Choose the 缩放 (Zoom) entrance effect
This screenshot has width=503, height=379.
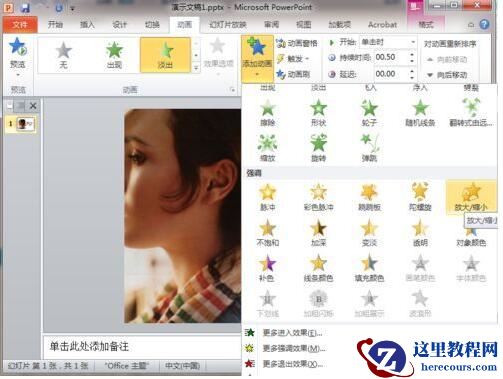(x=268, y=148)
